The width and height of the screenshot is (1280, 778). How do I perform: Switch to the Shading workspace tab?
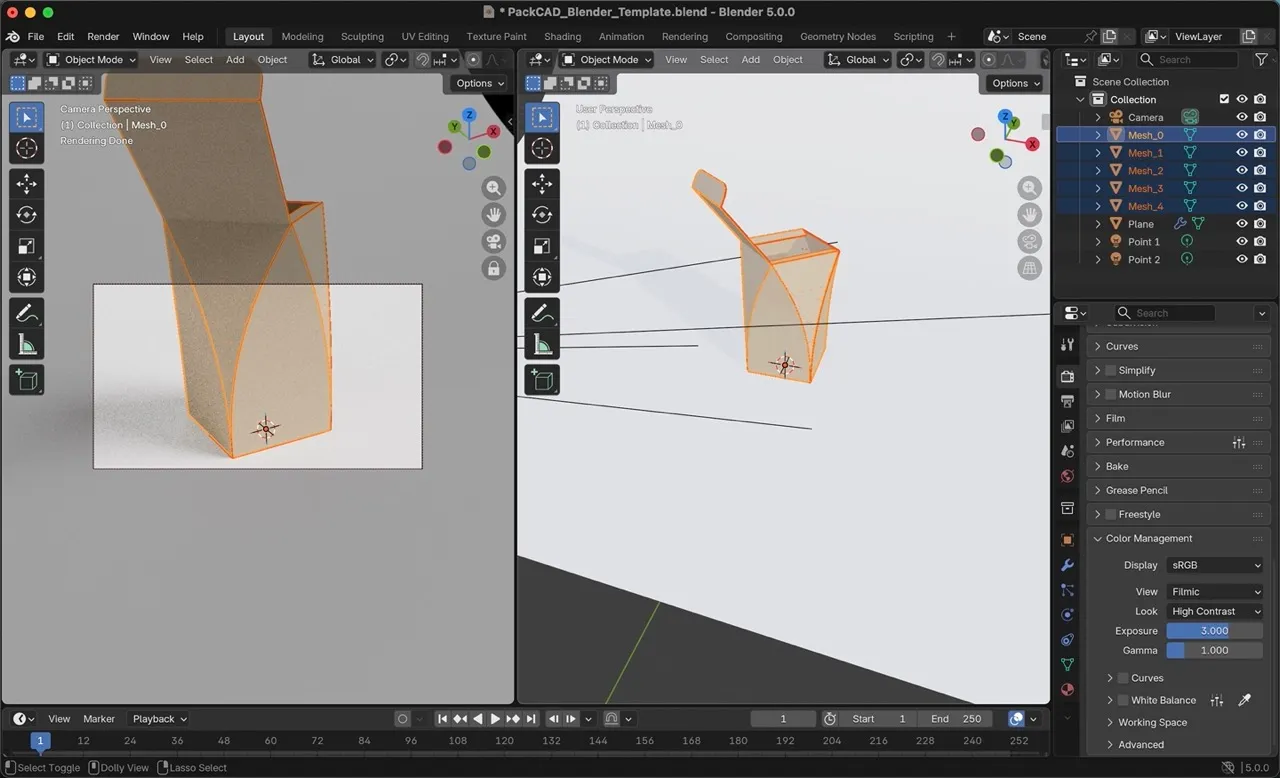pos(562,37)
